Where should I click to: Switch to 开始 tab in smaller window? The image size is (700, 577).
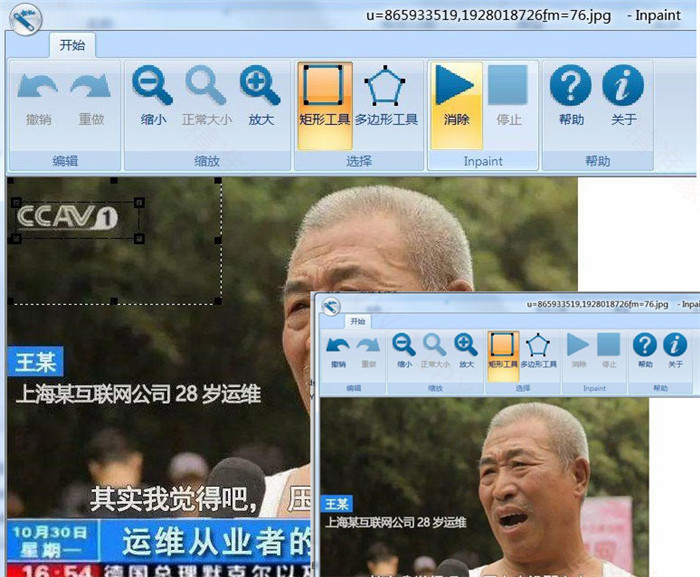click(x=358, y=321)
